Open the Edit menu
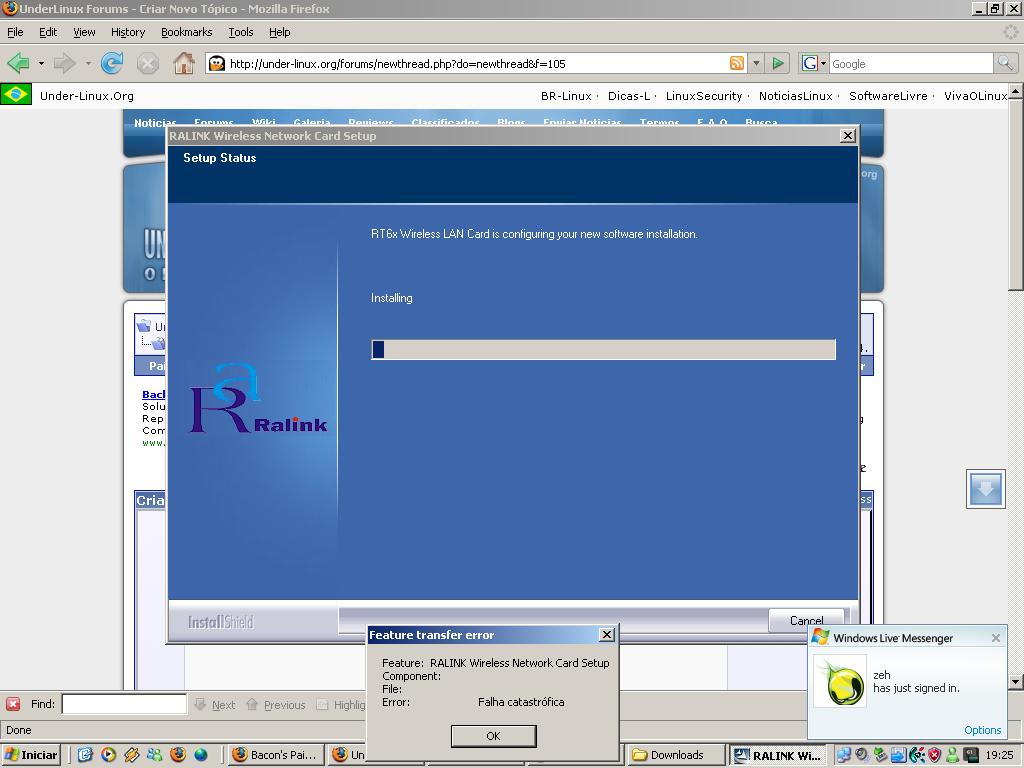The image size is (1024, 768). click(48, 32)
